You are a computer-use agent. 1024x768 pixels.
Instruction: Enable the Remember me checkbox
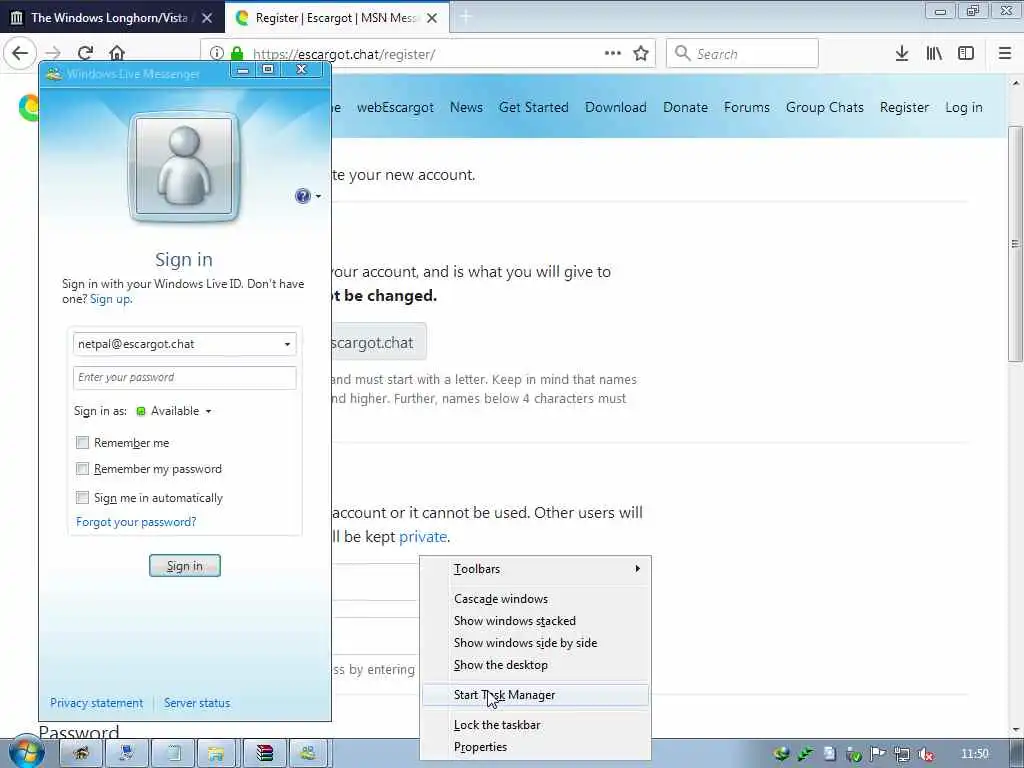(x=82, y=443)
